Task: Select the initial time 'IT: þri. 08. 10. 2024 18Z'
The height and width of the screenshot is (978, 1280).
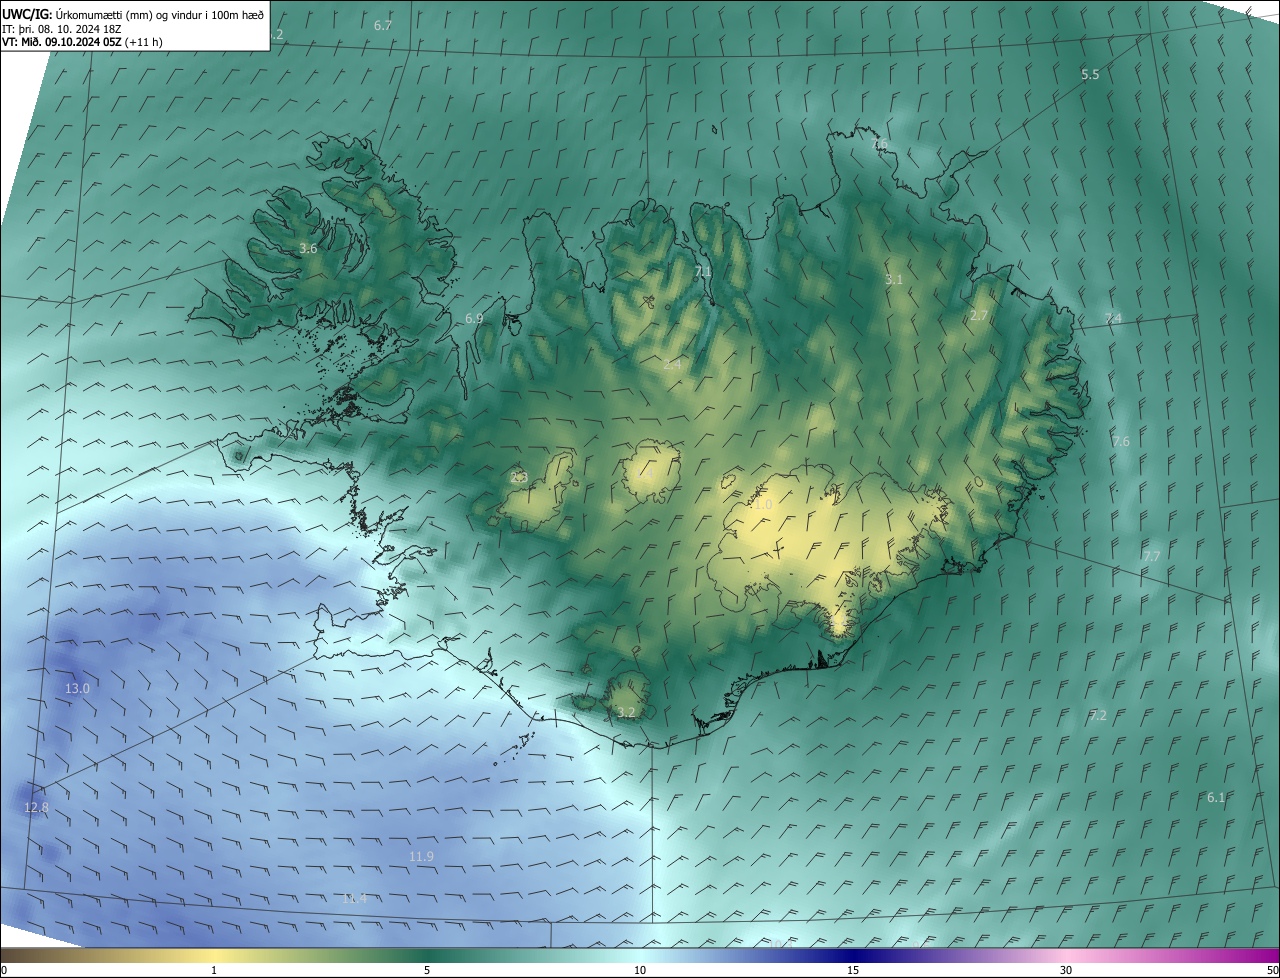Action: tap(61, 28)
